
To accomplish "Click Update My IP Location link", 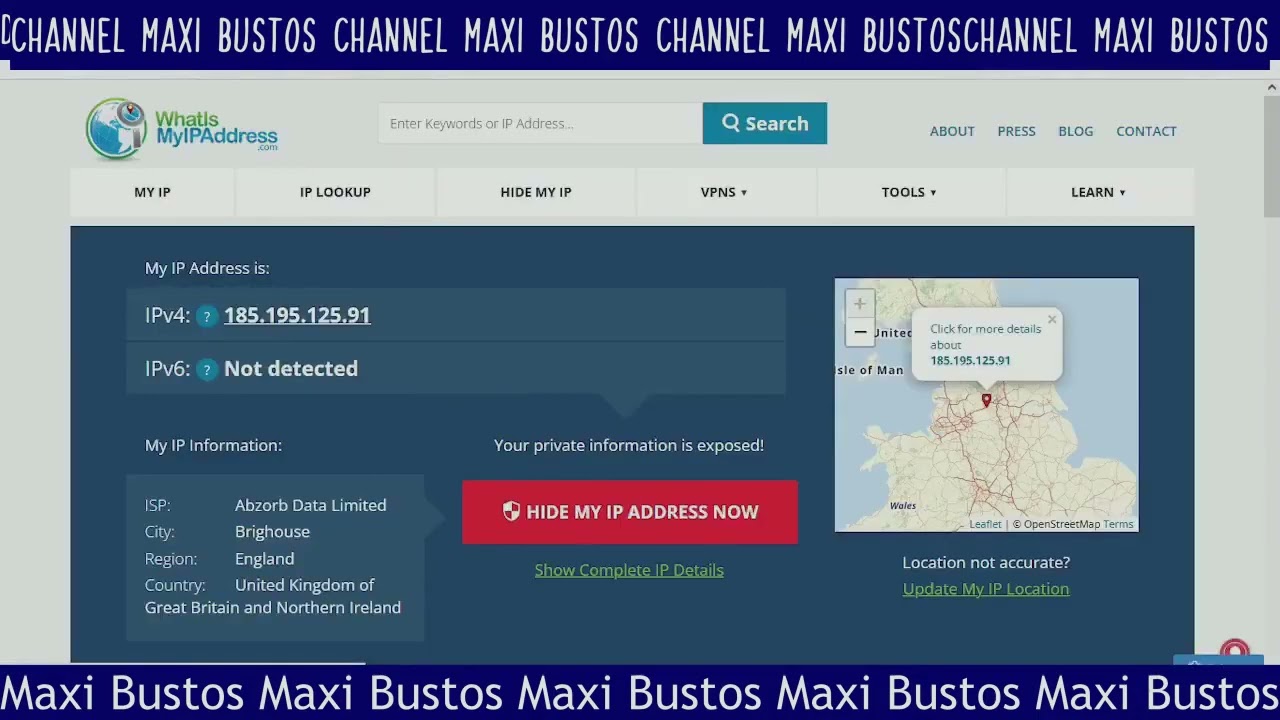I will 986,589.
